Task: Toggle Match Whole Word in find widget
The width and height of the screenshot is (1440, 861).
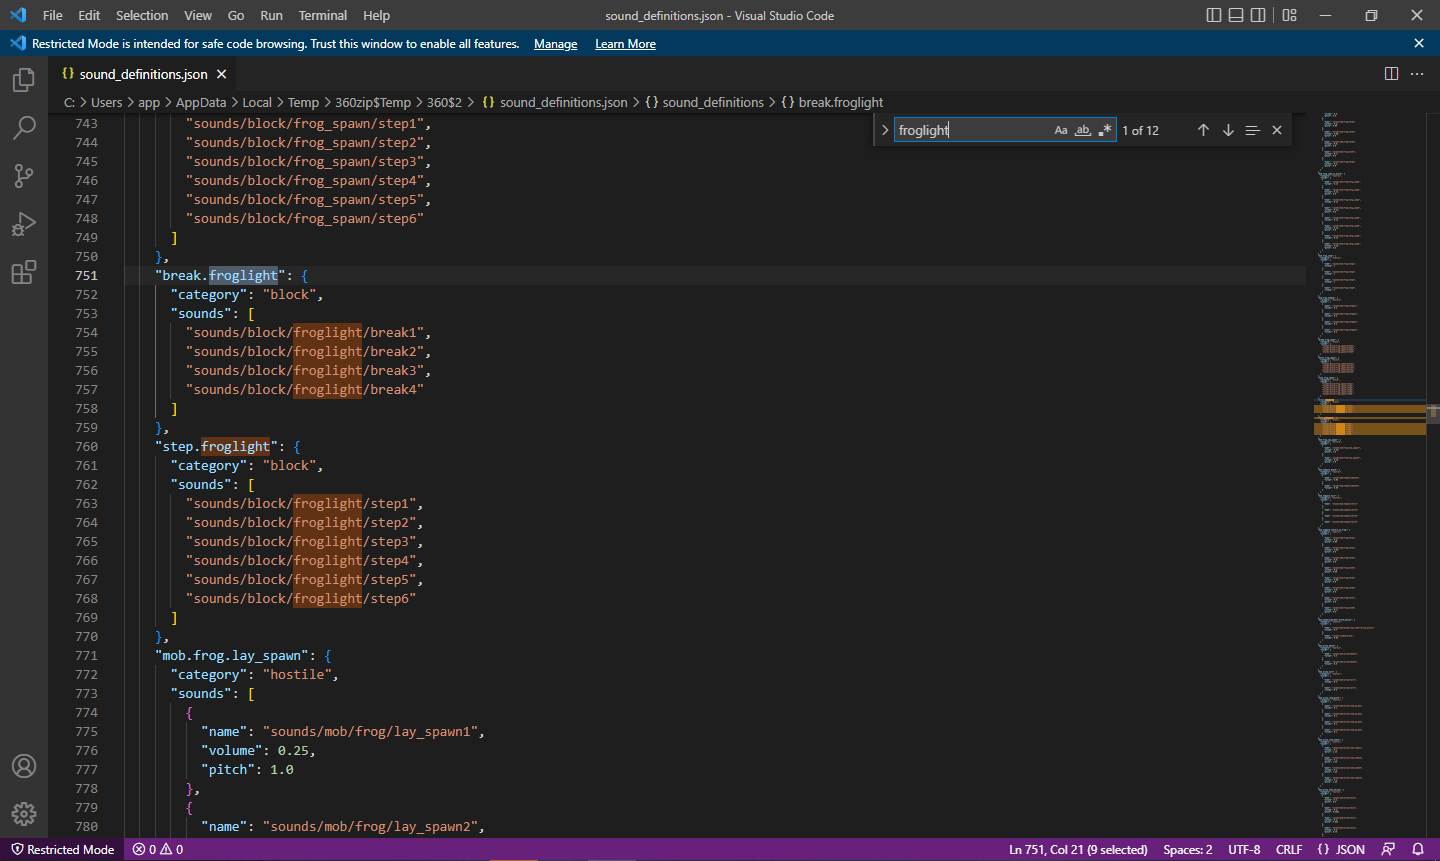Action: point(1083,130)
